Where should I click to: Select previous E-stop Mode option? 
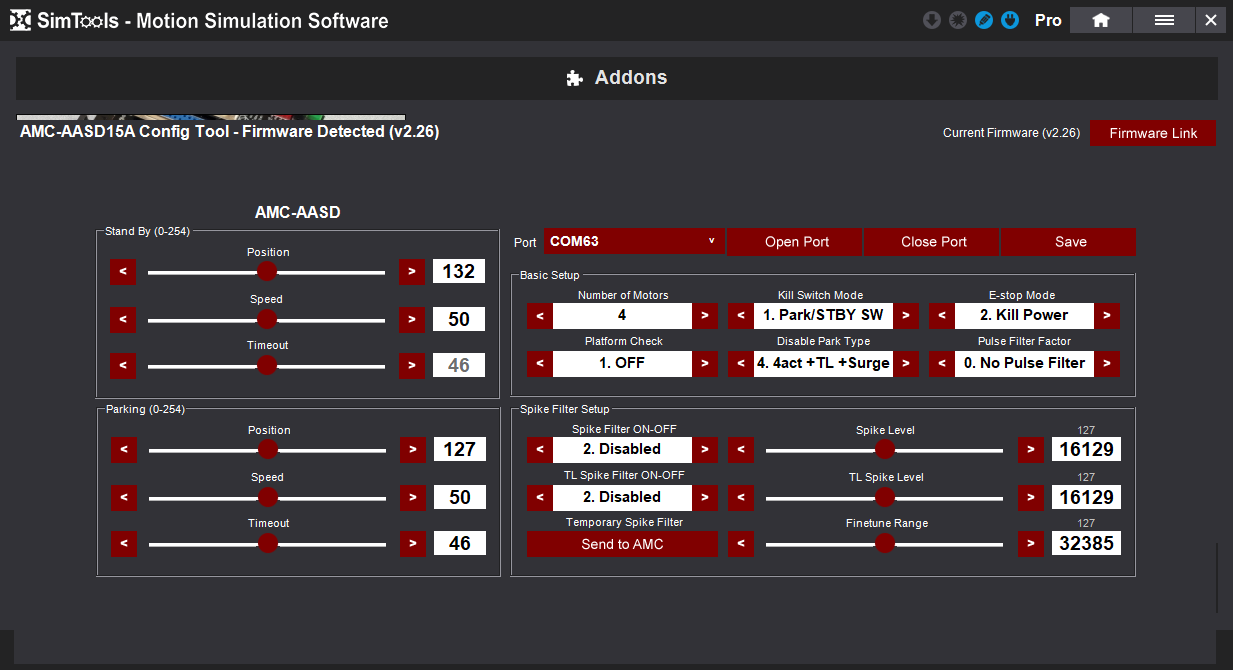click(x=942, y=316)
